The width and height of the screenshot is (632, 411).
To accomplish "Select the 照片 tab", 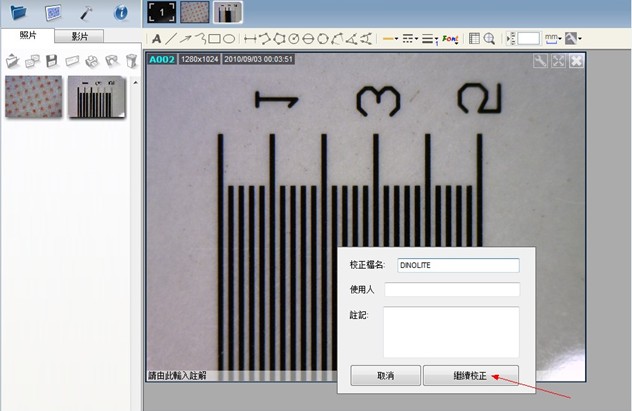I will click(27, 36).
